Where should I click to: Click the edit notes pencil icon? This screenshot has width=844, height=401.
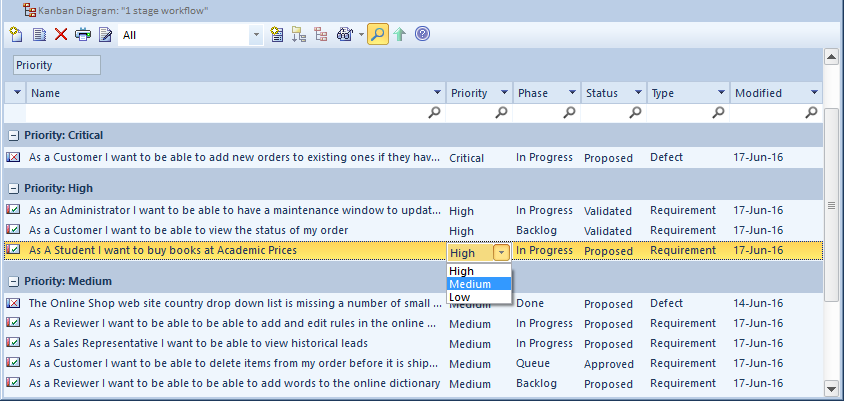pyautogui.click(x=105, y=35)
